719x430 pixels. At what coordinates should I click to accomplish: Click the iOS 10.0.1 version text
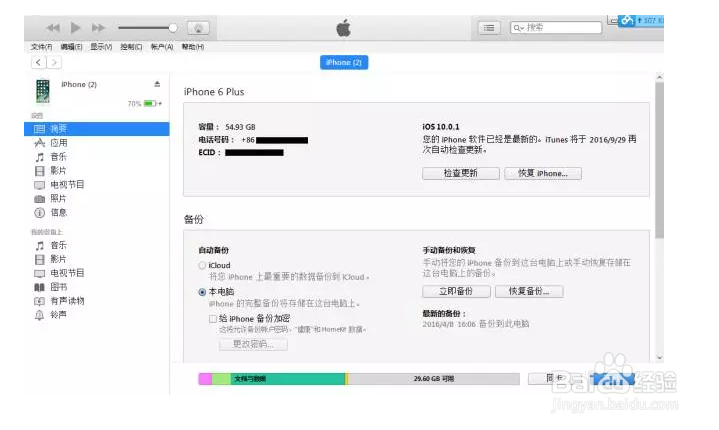point(441,127)
